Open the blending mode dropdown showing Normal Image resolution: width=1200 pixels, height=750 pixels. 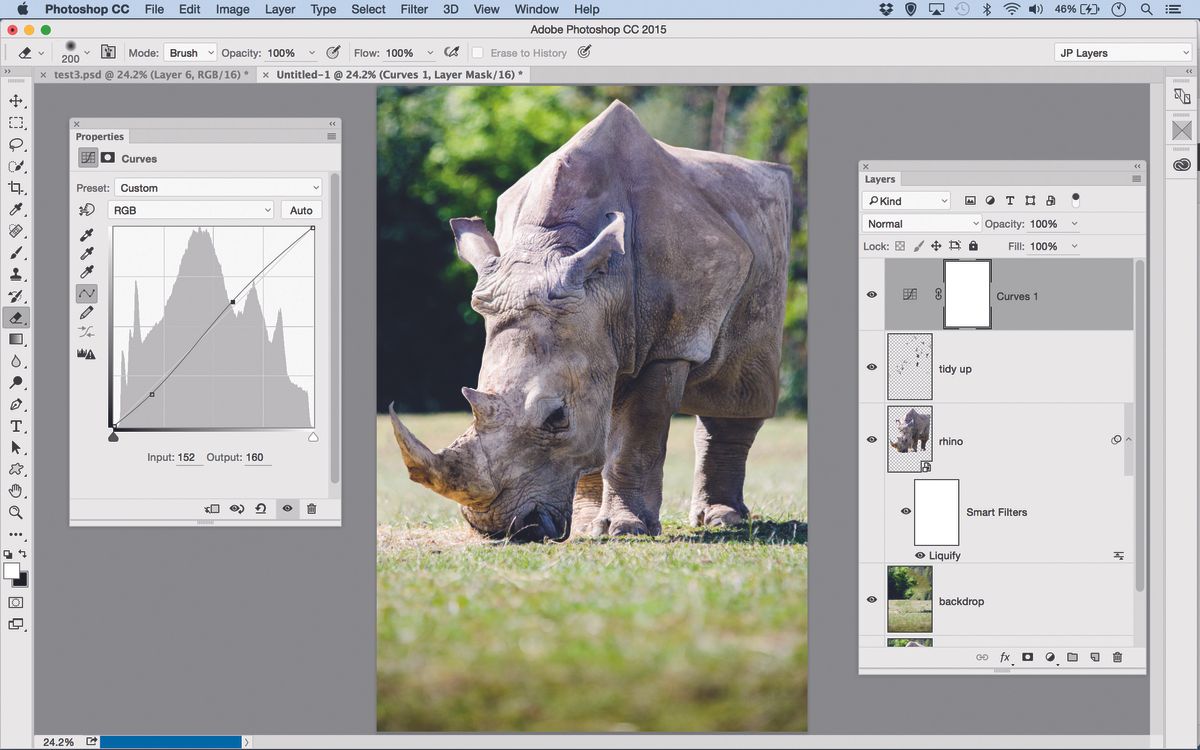(x=920, y=223)
